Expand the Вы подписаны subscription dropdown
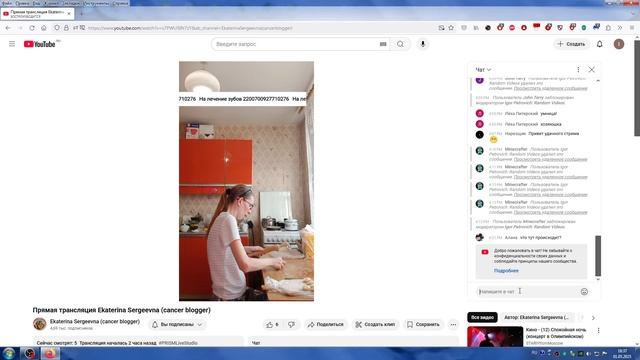This screenshot has width=640, height=360. (177, 324)
